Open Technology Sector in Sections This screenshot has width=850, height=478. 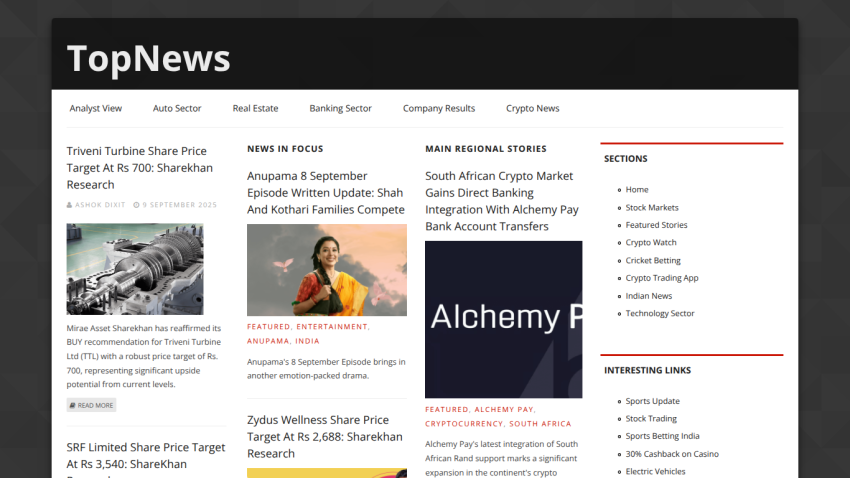coord(660,313)
